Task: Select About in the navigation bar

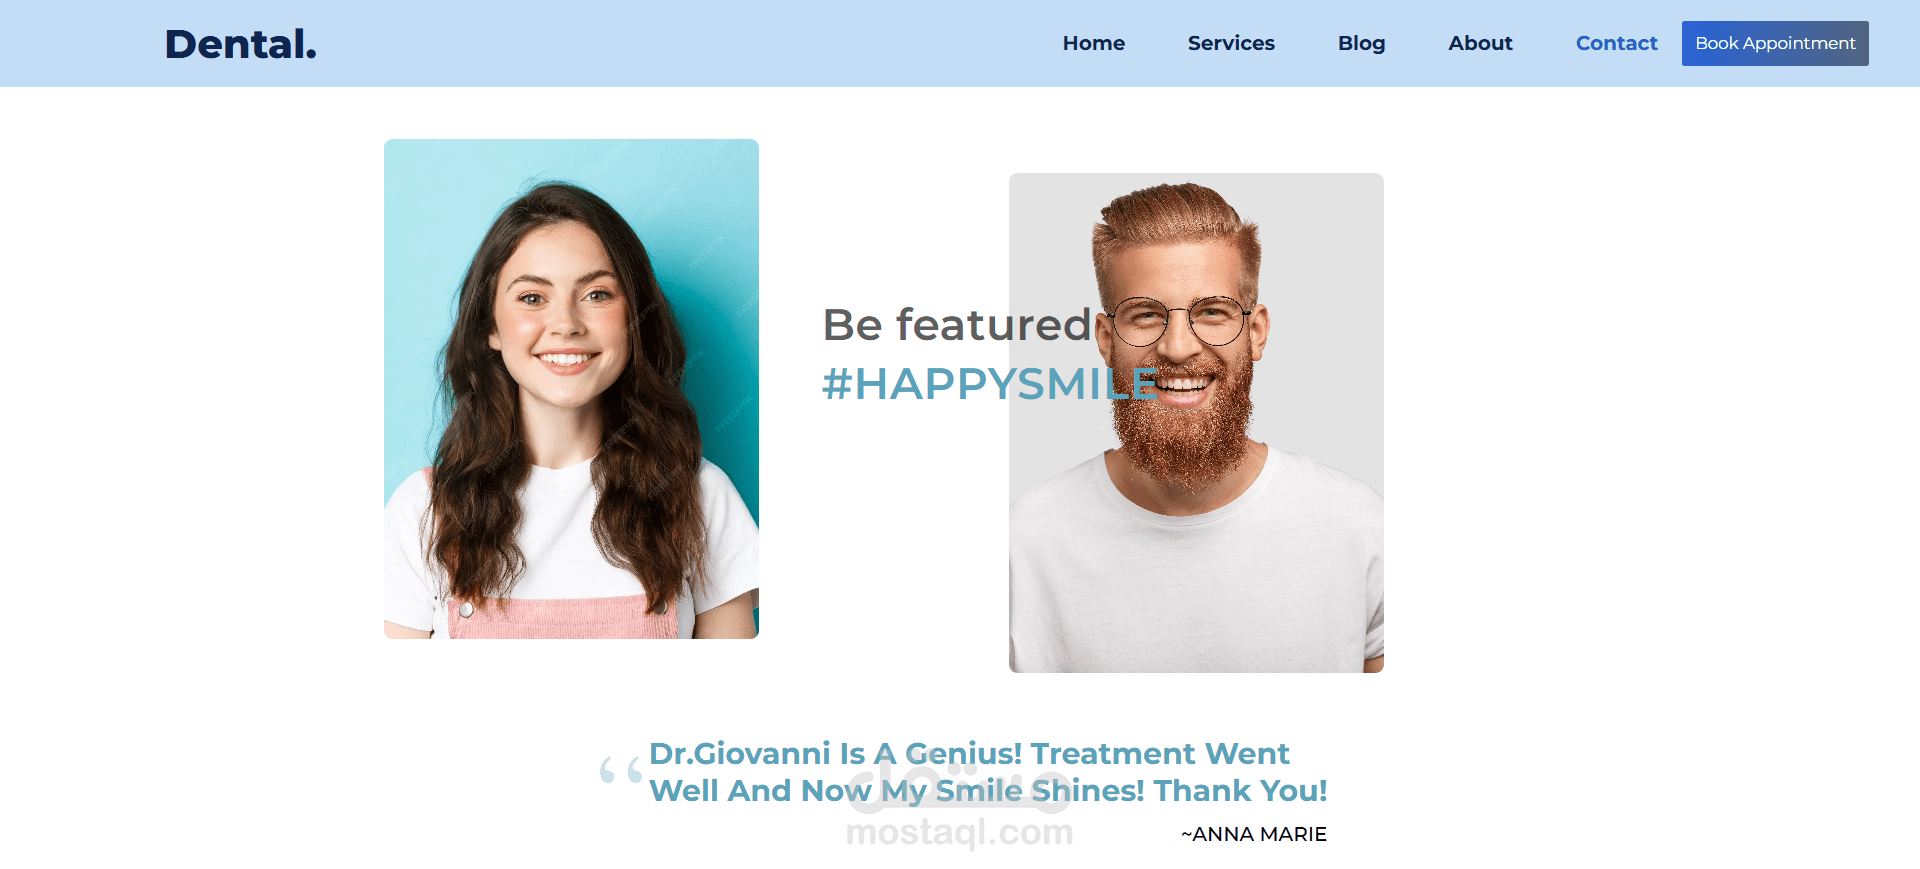Action: (1480, 43)
